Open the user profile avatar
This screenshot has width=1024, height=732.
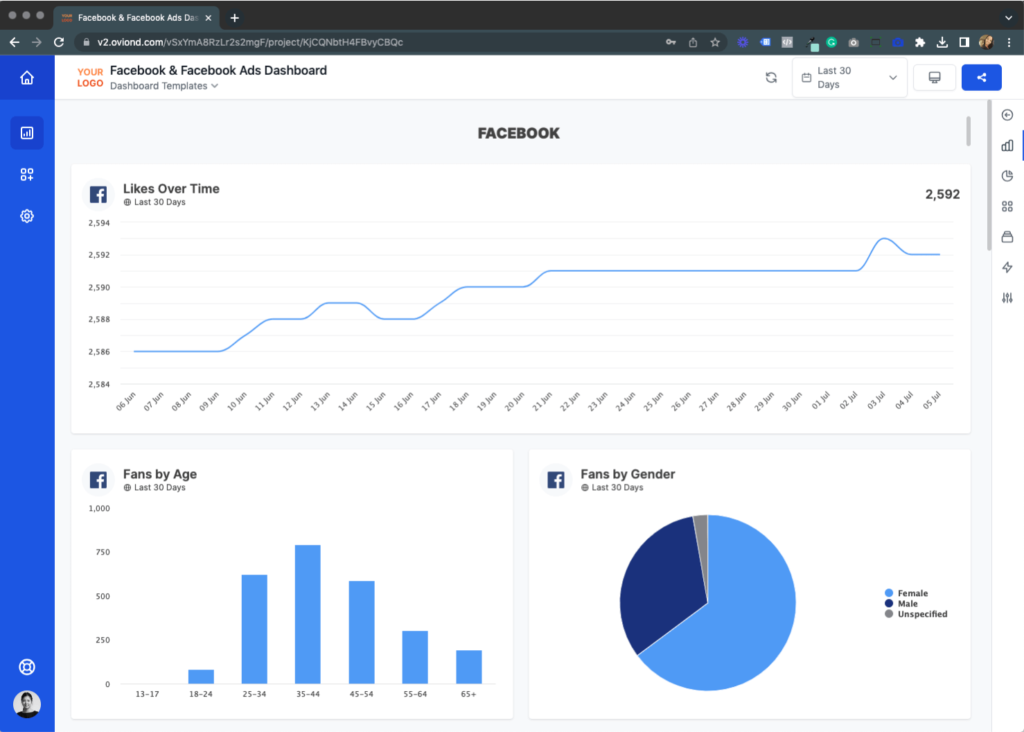point(27,704)
